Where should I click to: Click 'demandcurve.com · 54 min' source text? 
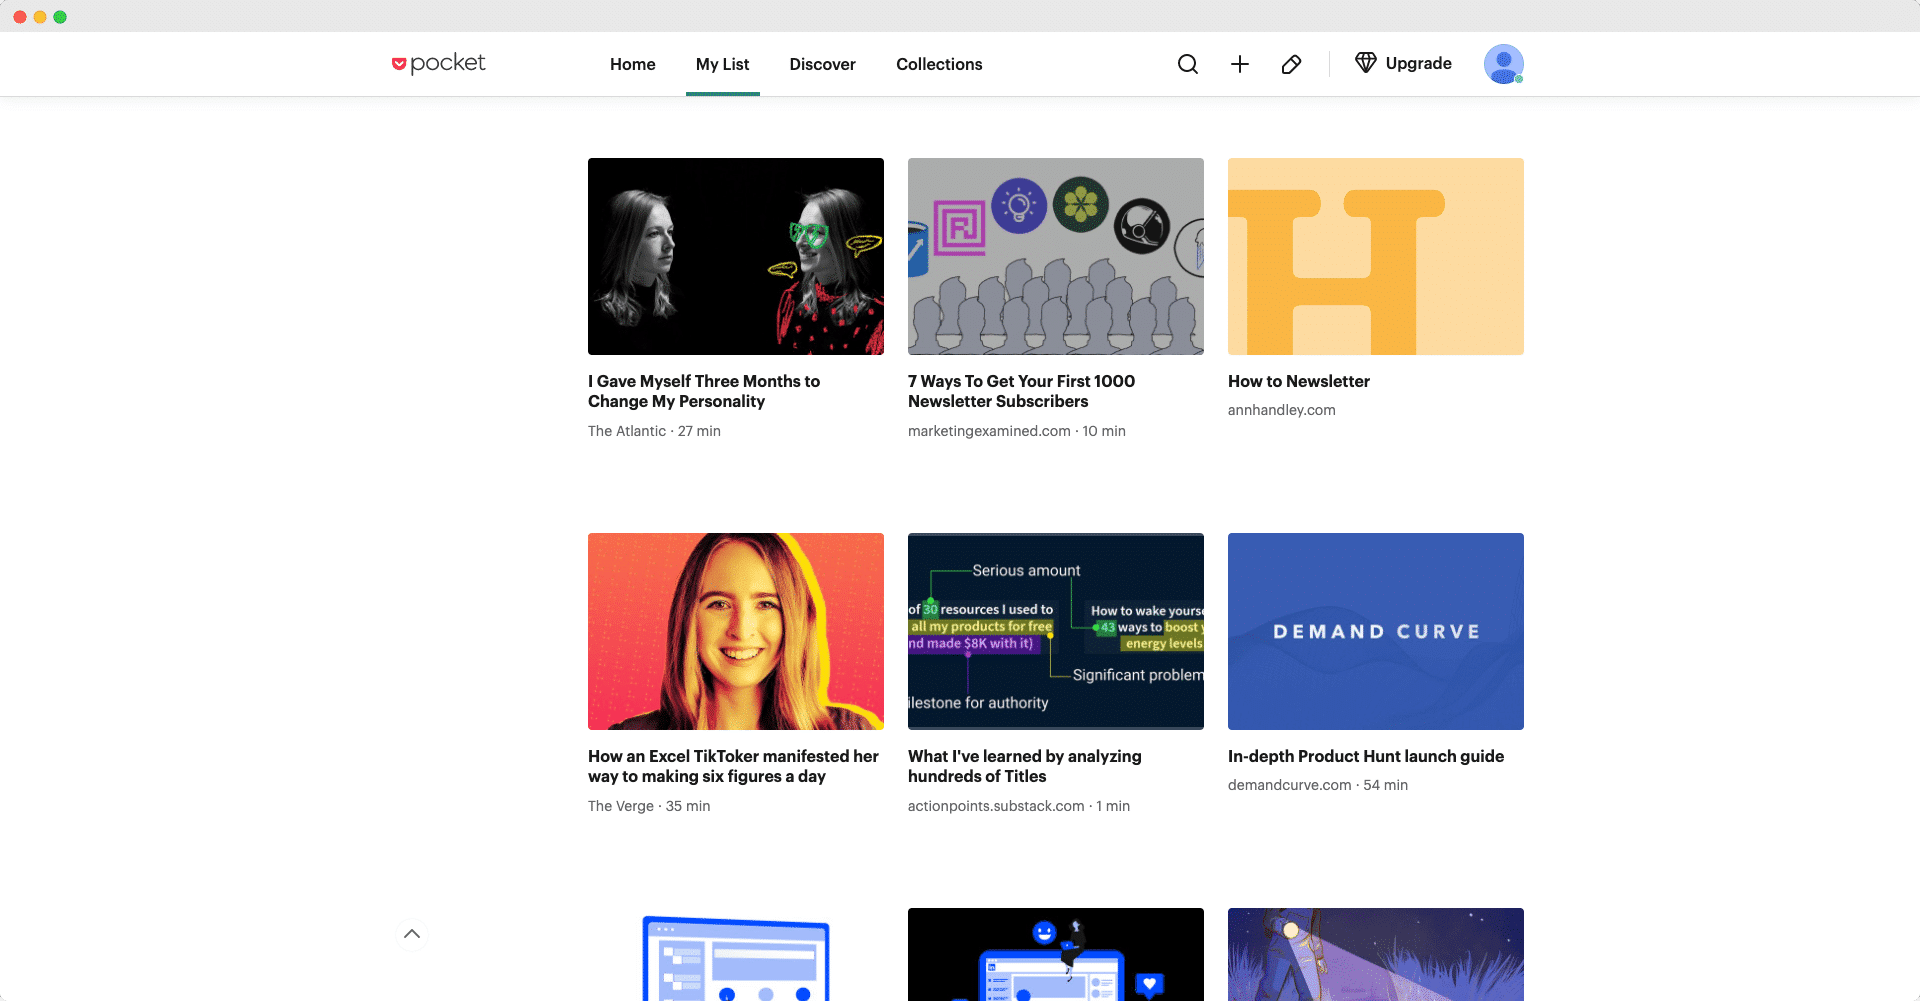point(1318,785)
